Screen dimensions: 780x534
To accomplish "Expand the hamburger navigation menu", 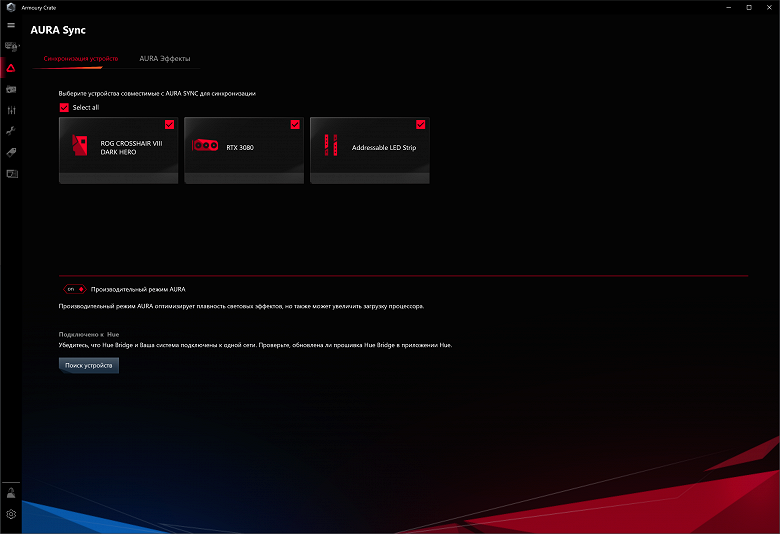I will pyautogui.click(x=11, y=25).
